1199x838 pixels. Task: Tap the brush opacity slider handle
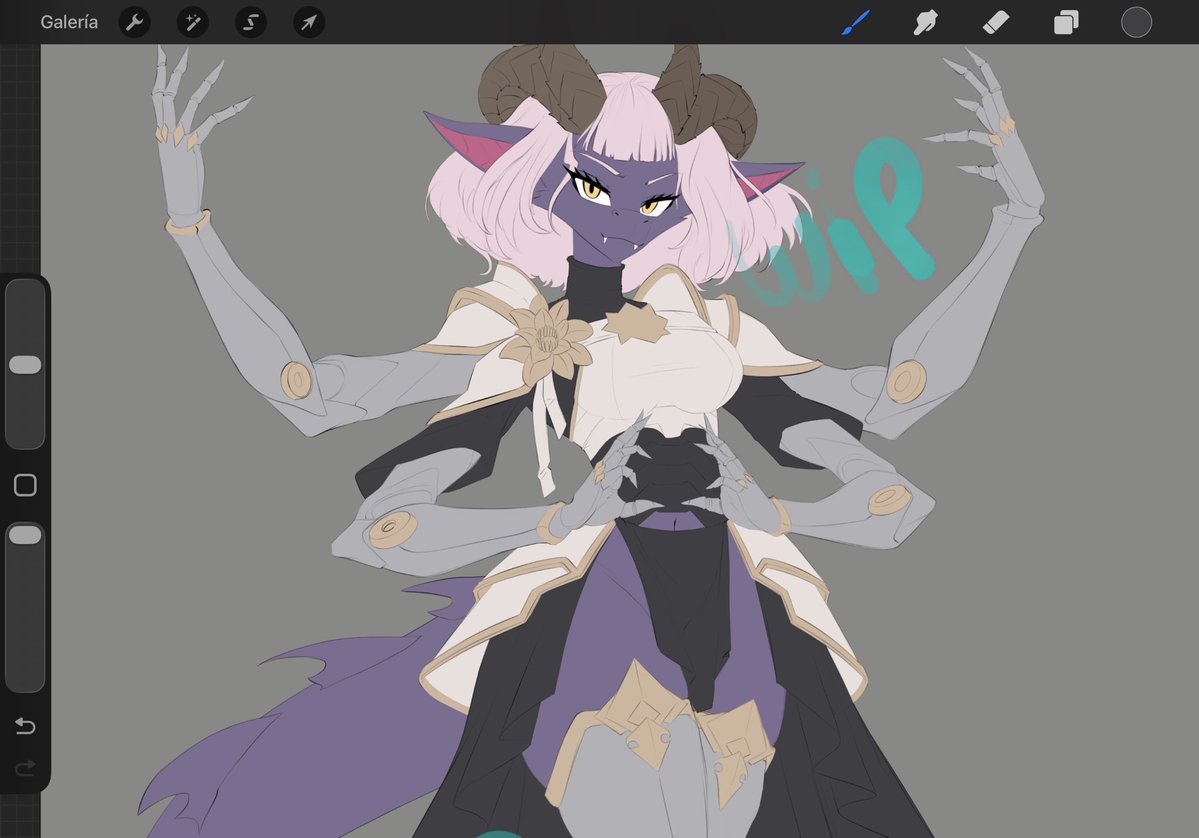tap(25, 534)
